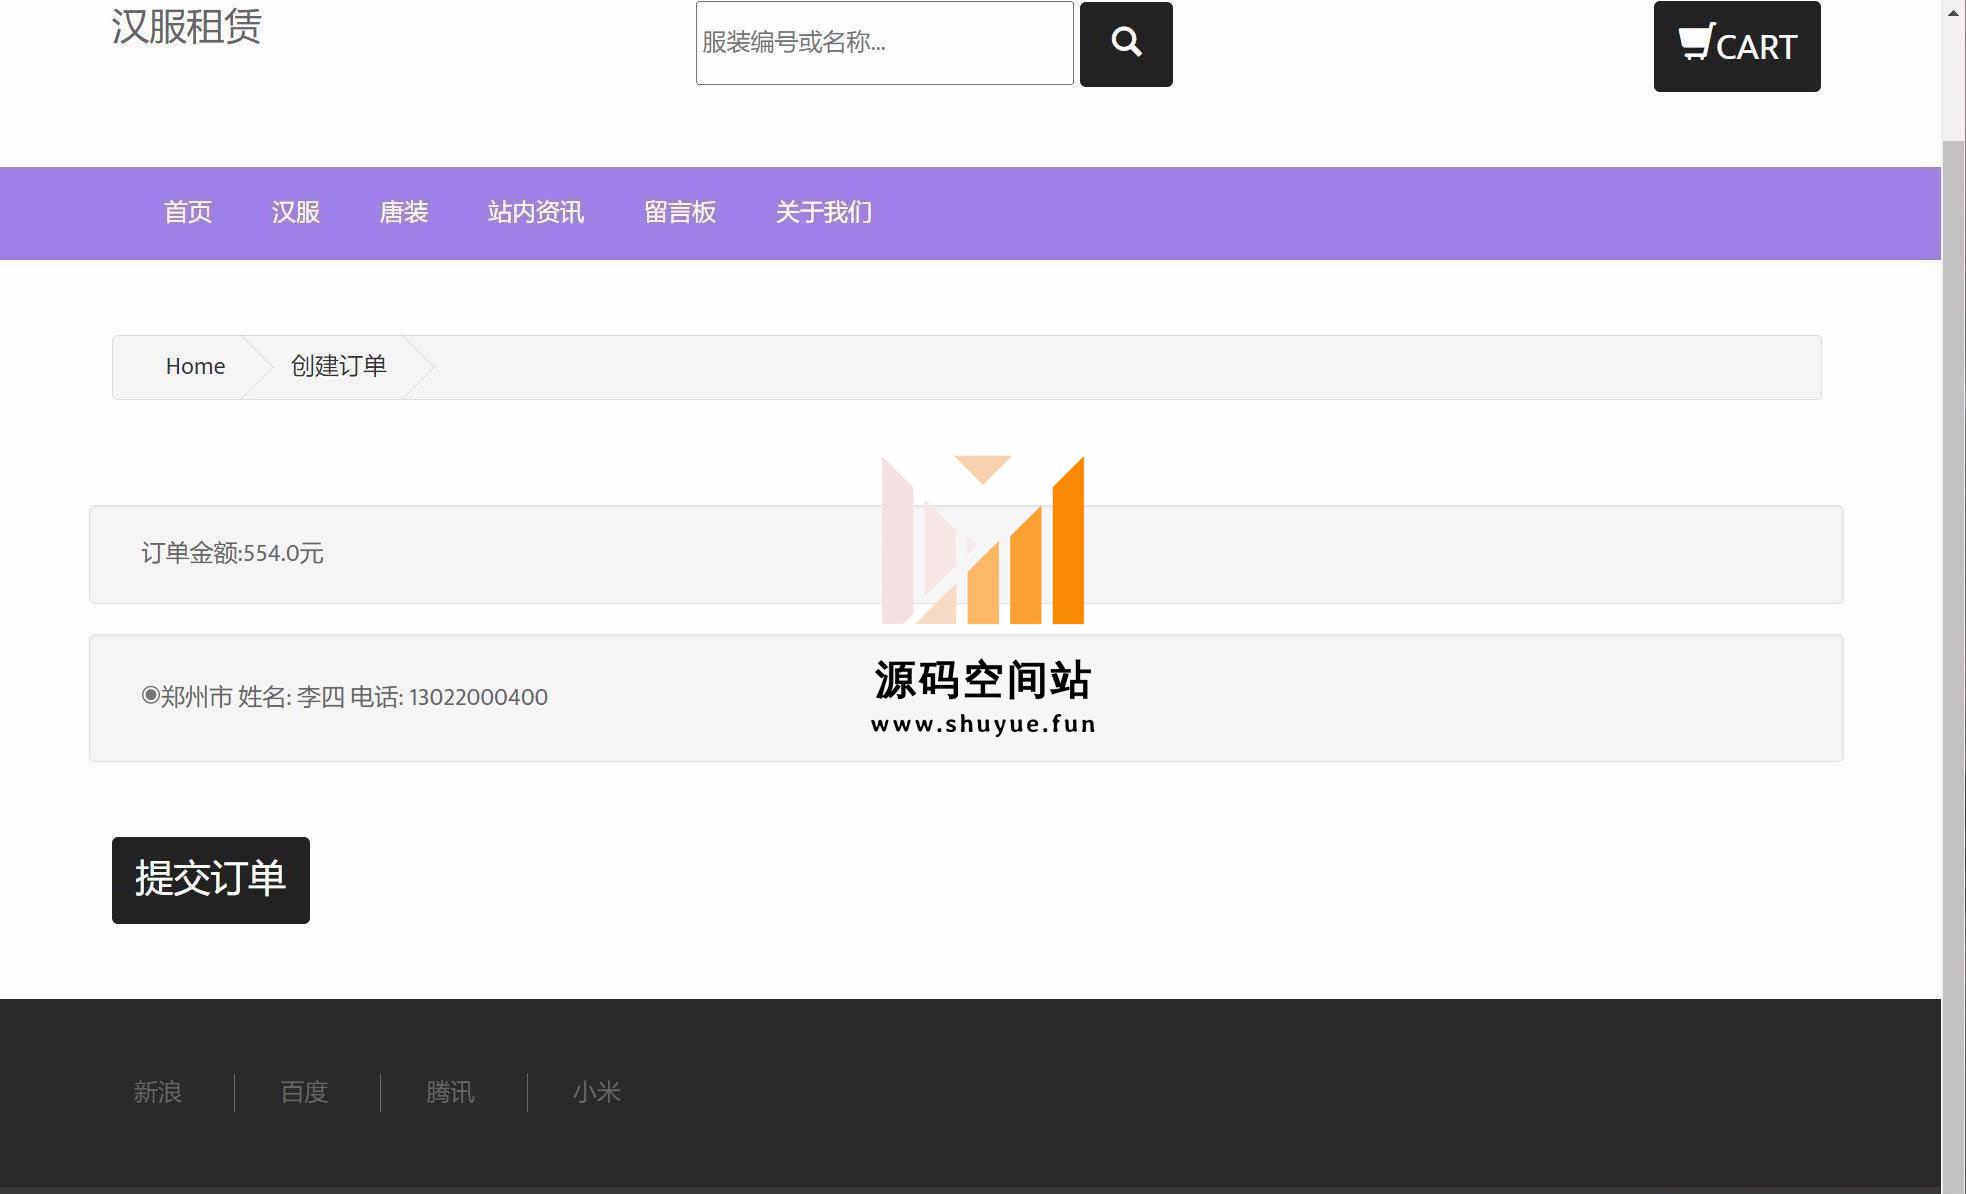
Task: Click the Home breadcrumb link
Action: click(x=195, y=367)
